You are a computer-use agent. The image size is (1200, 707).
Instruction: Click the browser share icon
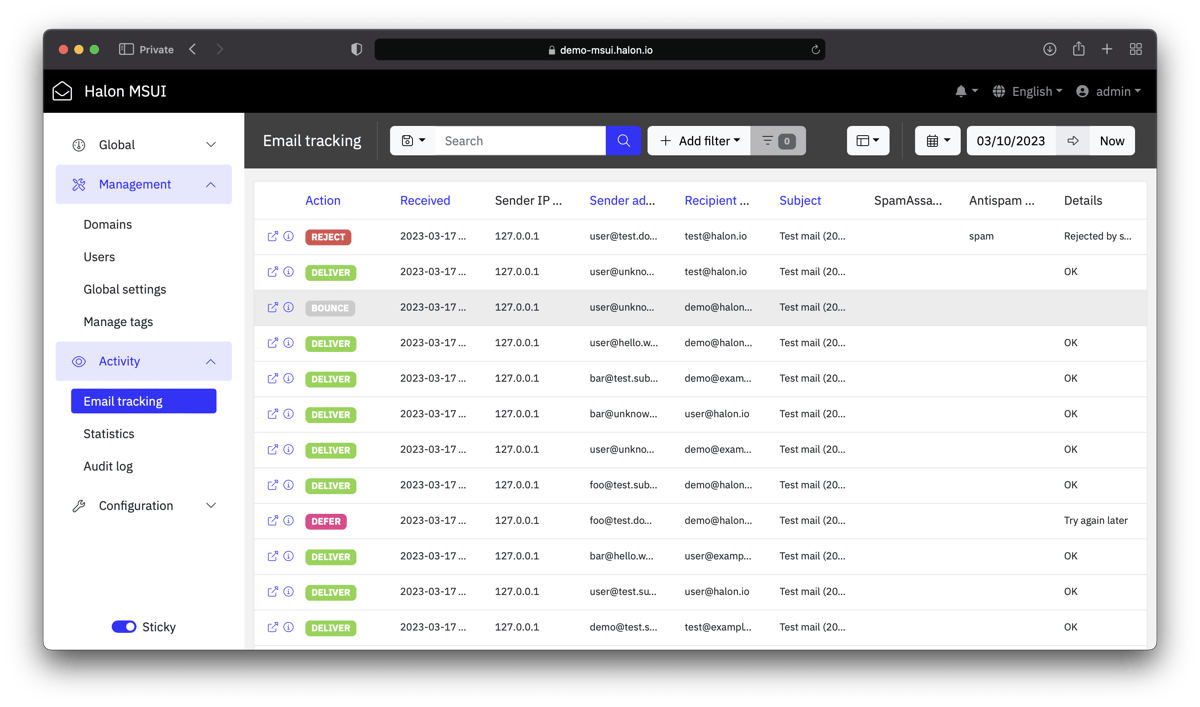pos(1078,49)
